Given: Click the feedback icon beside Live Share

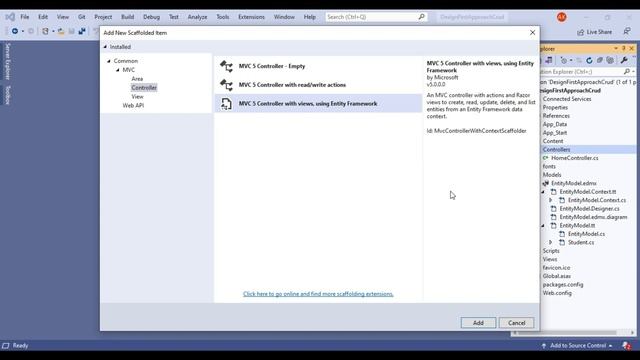Looking at the screenshot, I should [627, 31].
